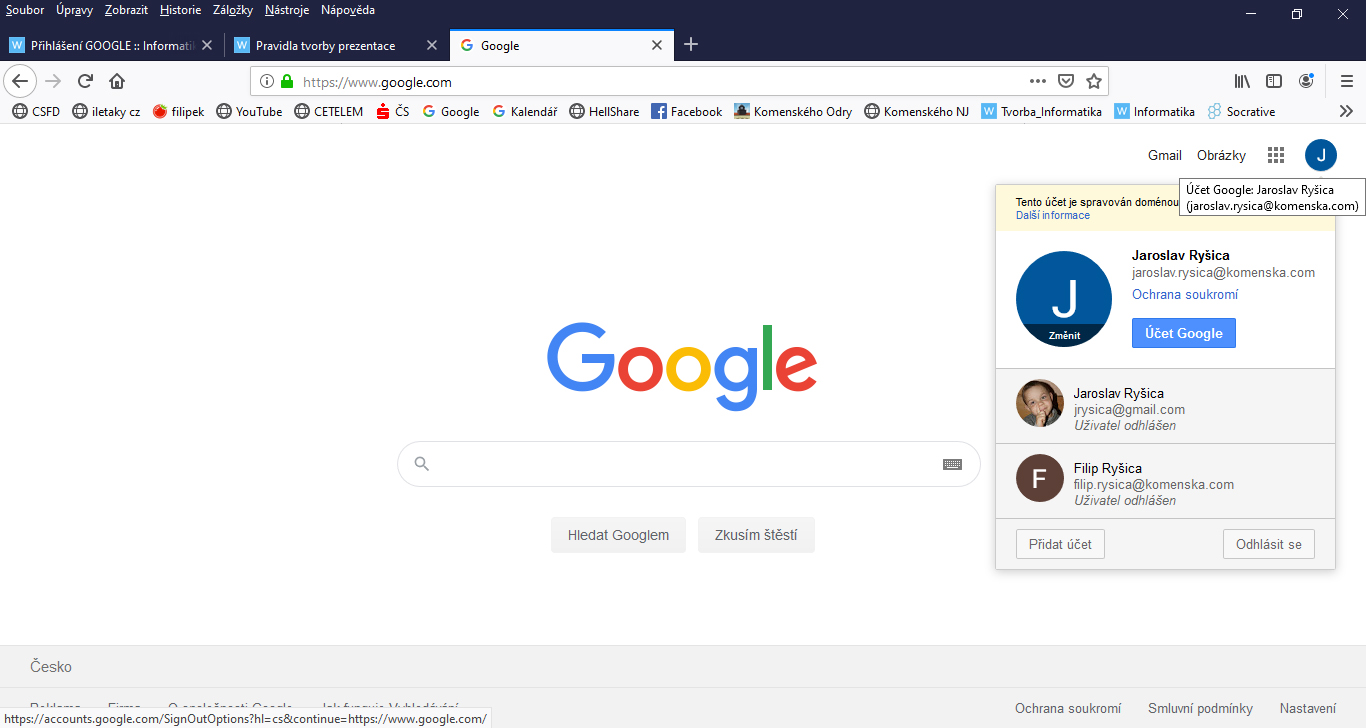The image size is (1366, 728).
Task: Click the forward navigation arrow
Action: (53, 81)
